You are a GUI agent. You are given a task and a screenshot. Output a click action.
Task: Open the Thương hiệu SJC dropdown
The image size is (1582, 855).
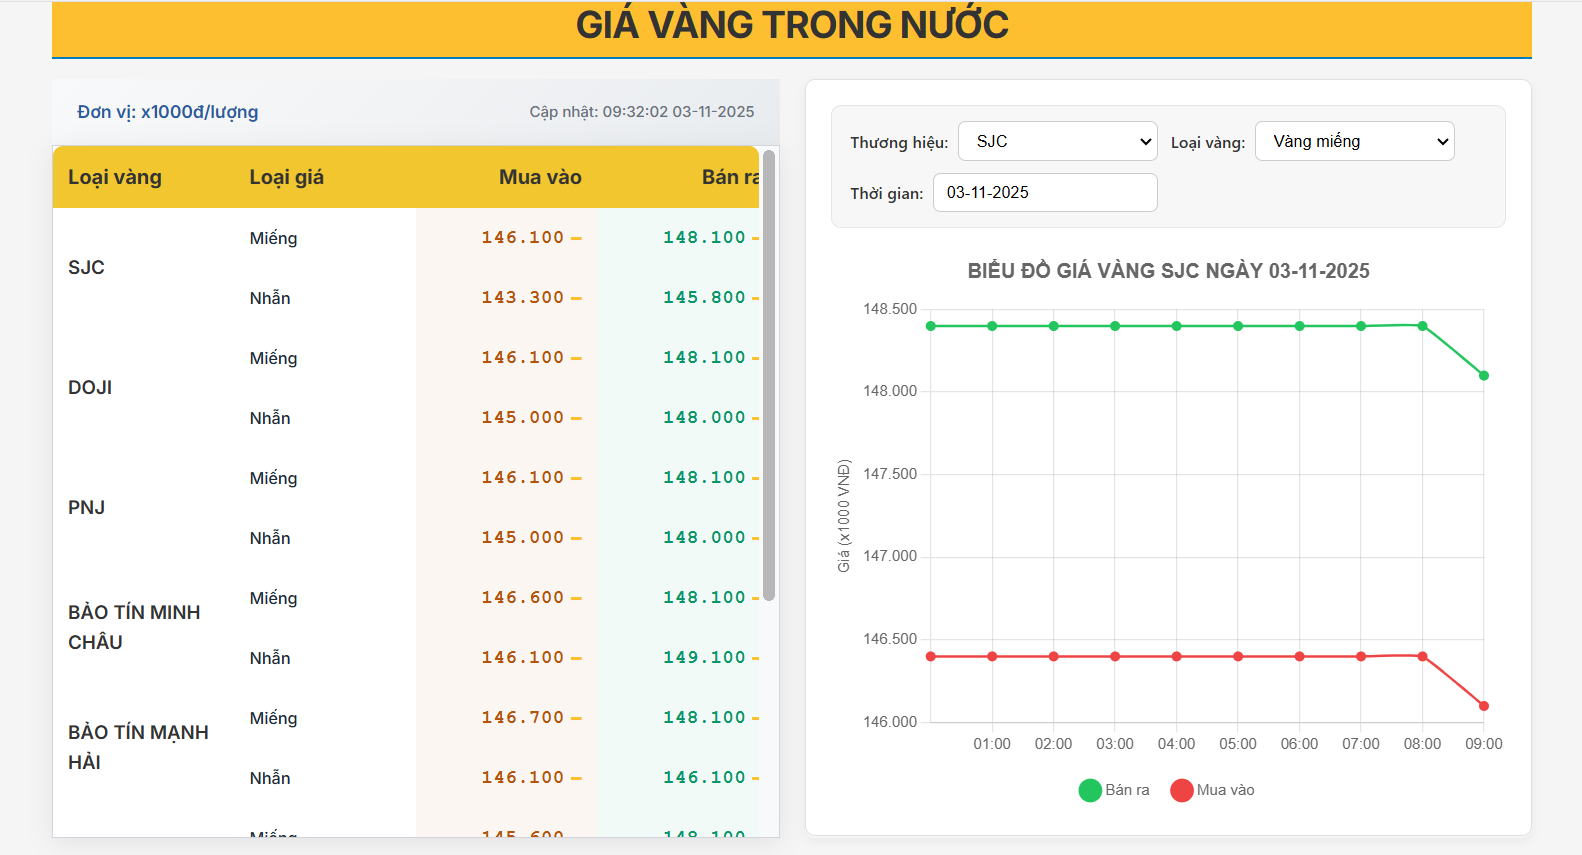[1057, 141]
